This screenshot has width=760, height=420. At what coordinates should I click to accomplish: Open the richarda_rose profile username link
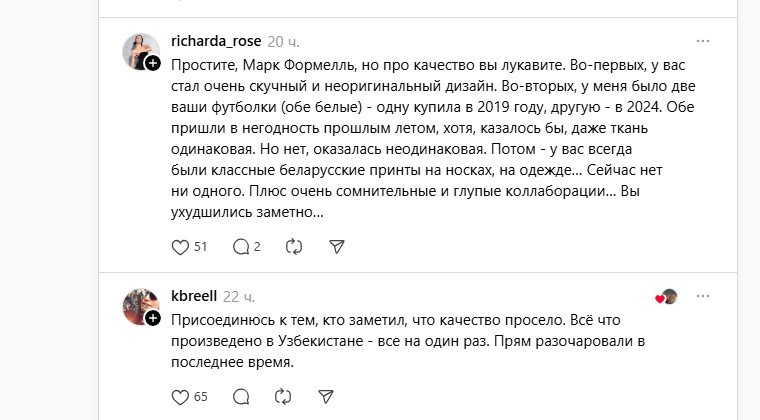click(216, 41)
